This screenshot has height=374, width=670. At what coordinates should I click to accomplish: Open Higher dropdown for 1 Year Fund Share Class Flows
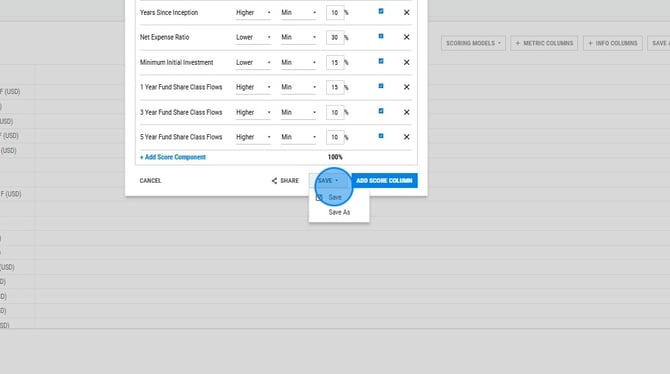[x=253, y=87]
